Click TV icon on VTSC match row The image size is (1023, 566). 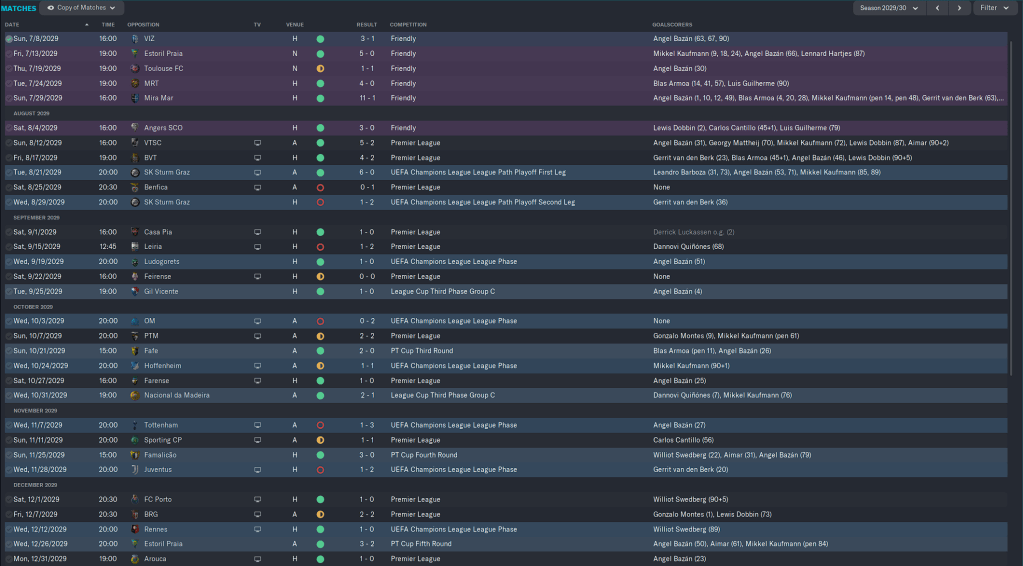pos(257,143)
